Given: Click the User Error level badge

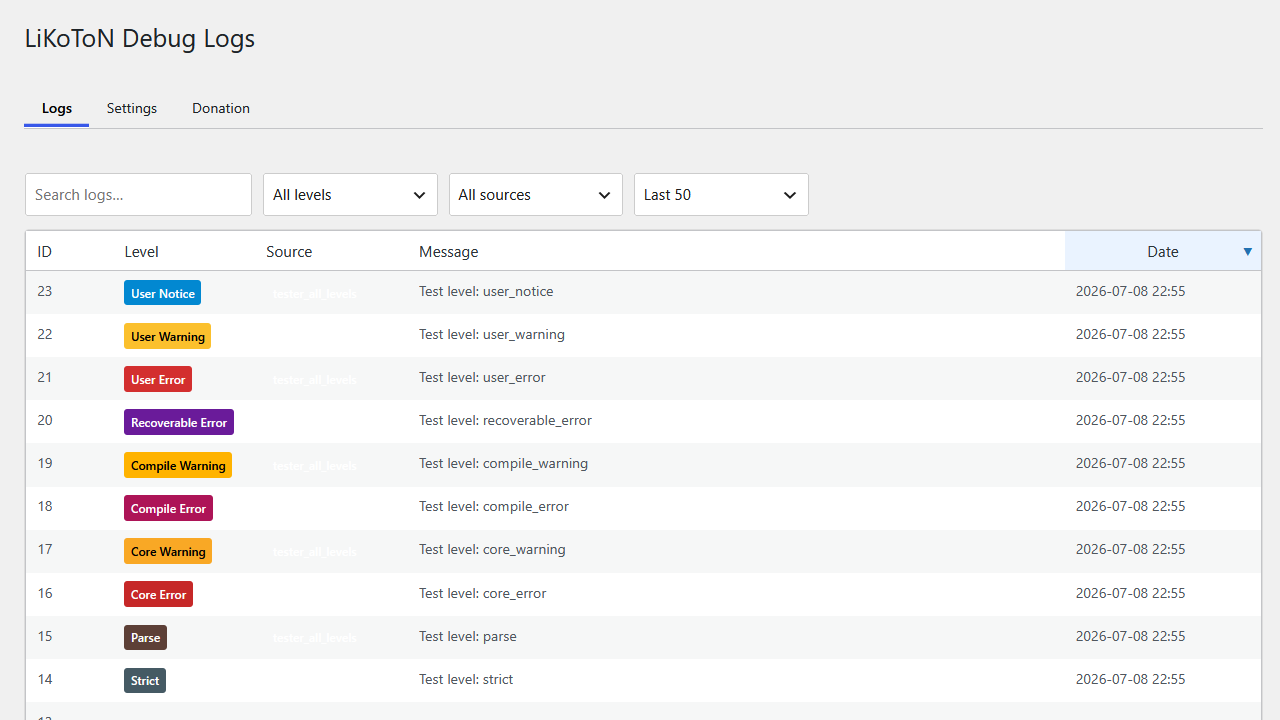Looking at the screenshot, I should coord(158,379).
